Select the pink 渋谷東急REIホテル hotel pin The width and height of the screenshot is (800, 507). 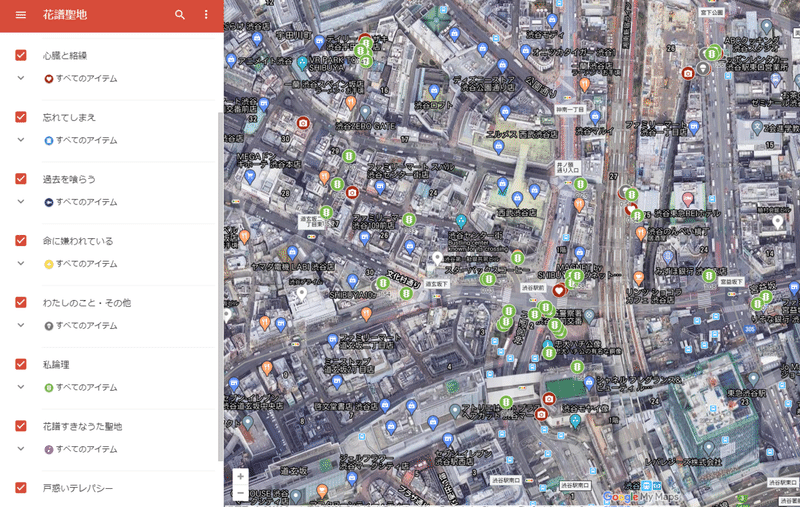[688, 198]
